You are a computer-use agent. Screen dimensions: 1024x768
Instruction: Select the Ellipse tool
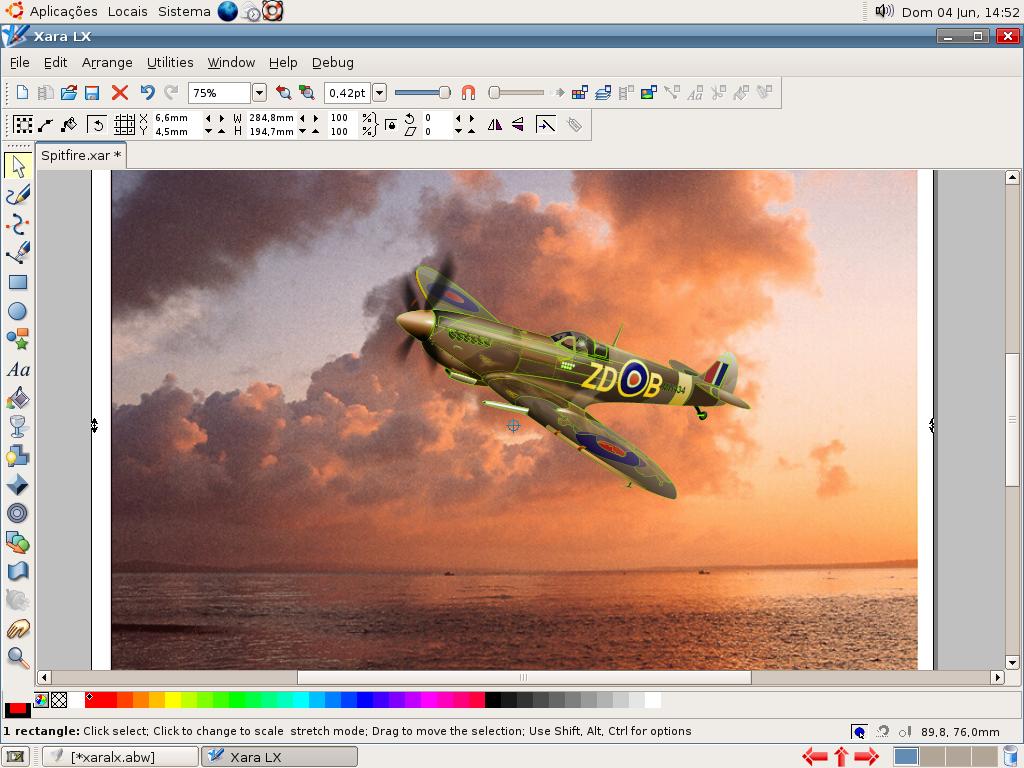tap(18, 311)
